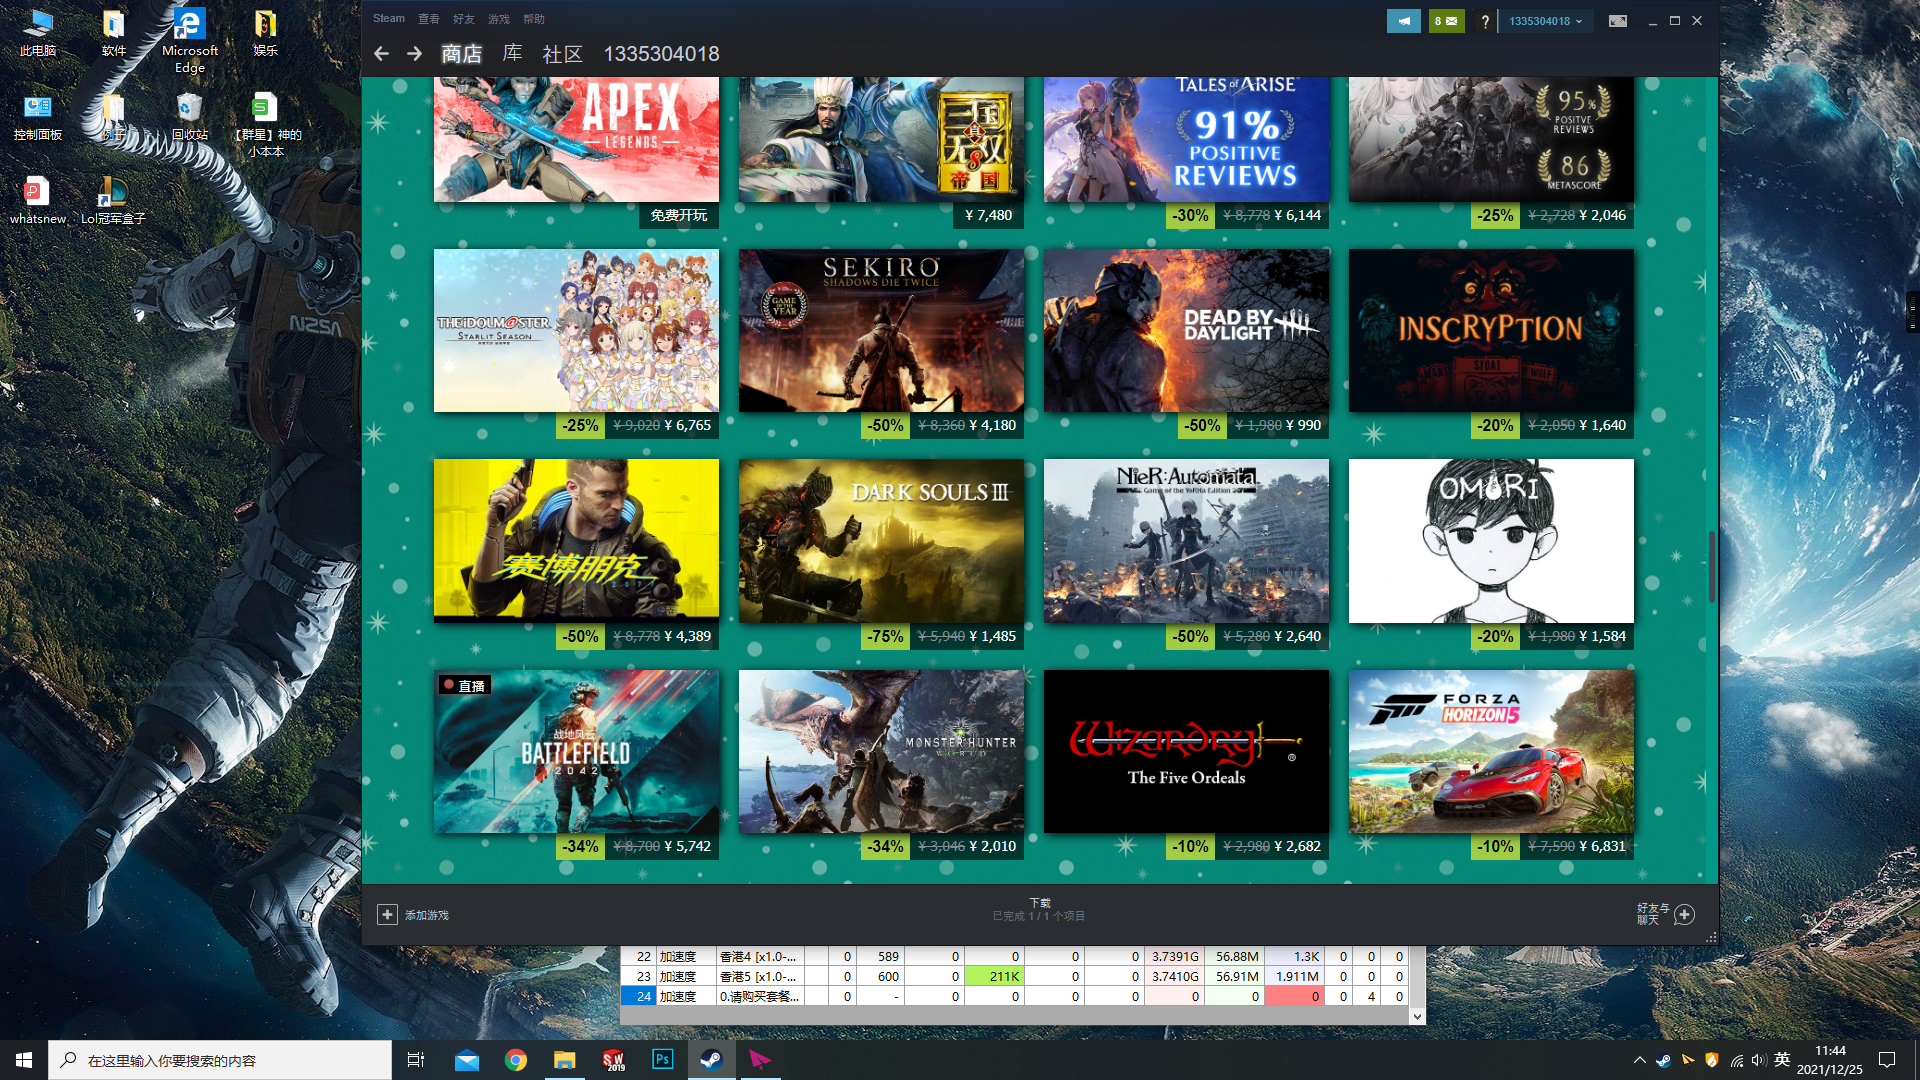Click the plus icon to add a game

click(387, 915)
